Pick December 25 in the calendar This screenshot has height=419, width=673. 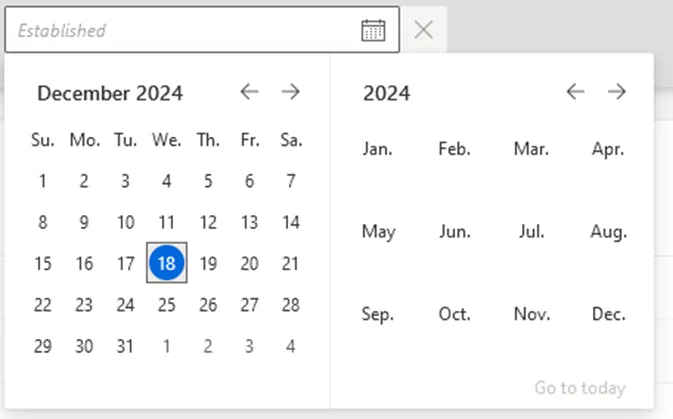coord(167,305)
